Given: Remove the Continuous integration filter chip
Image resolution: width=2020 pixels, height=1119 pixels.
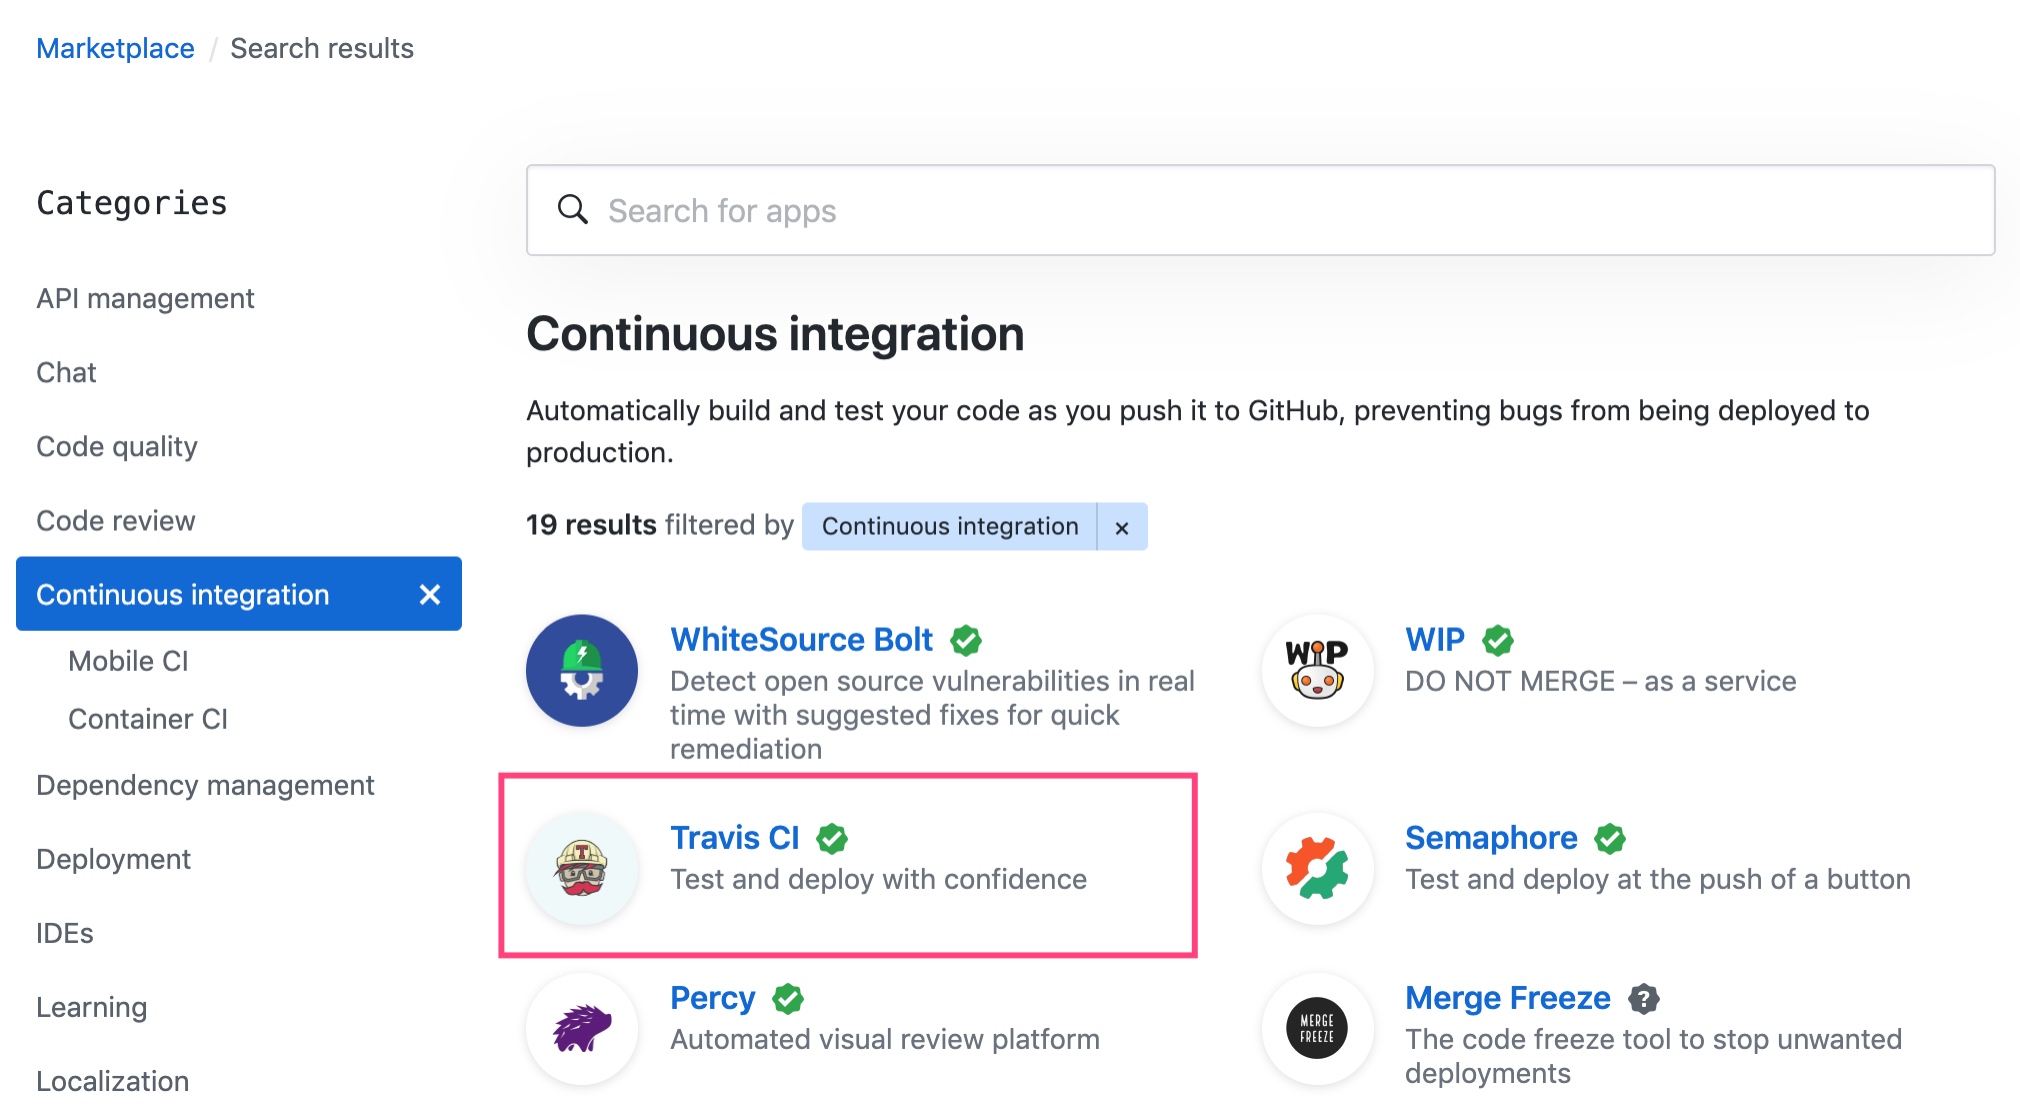Looking at the screenshot, I should tap(1122, 527).
